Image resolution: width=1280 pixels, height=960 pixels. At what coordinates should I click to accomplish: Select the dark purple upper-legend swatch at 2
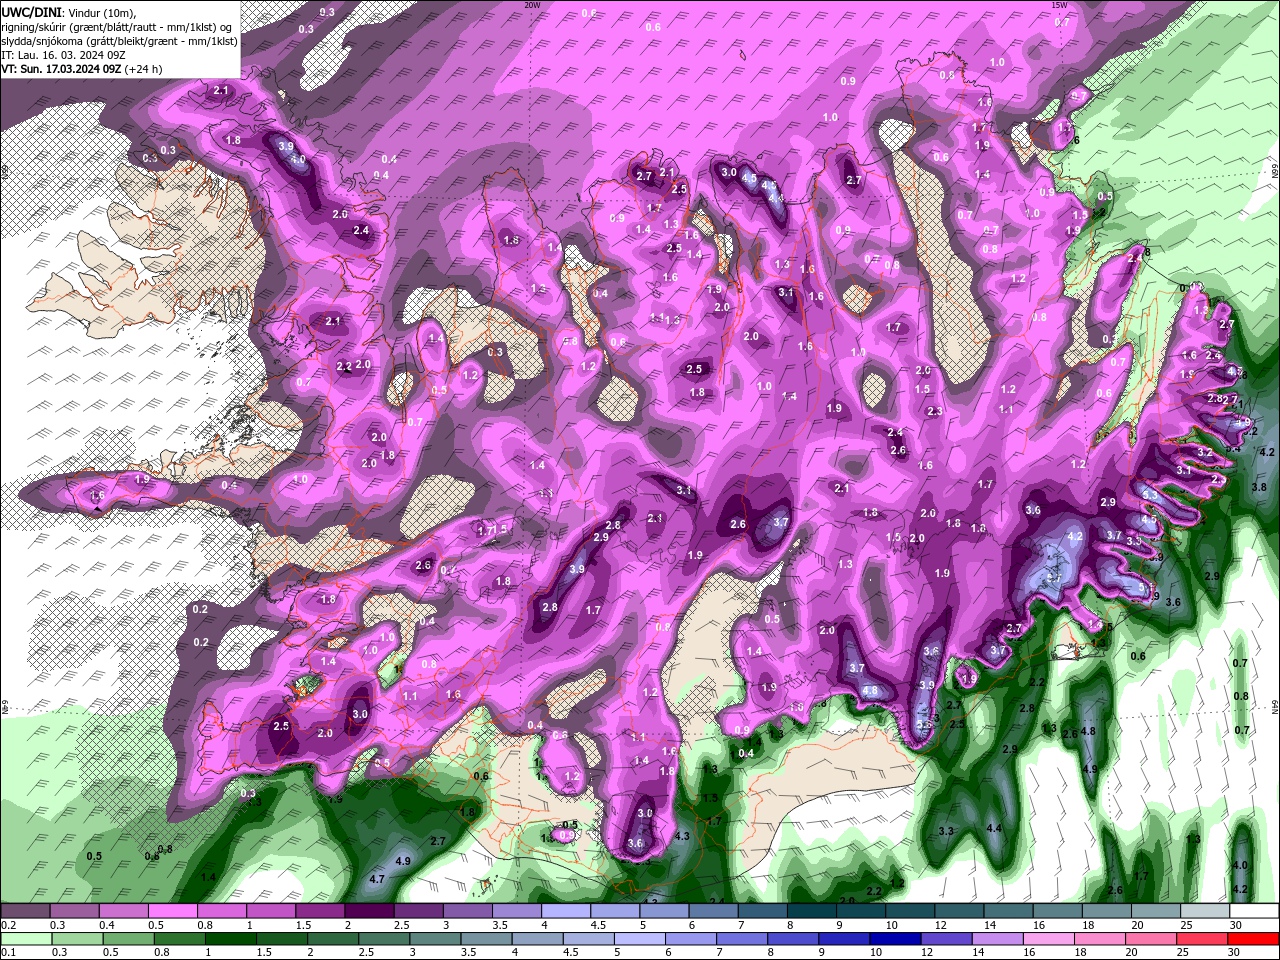tap(368, 911)
